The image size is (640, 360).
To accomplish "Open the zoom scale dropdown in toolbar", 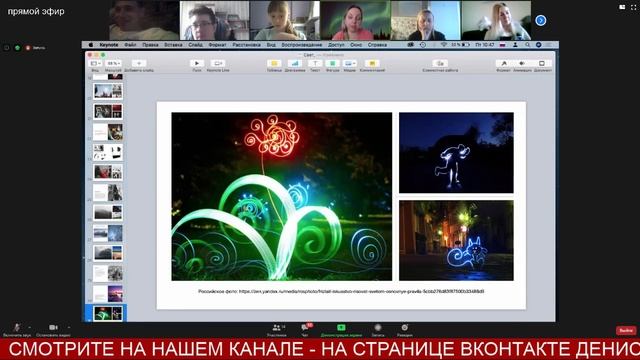I will (x=113, y=63).
